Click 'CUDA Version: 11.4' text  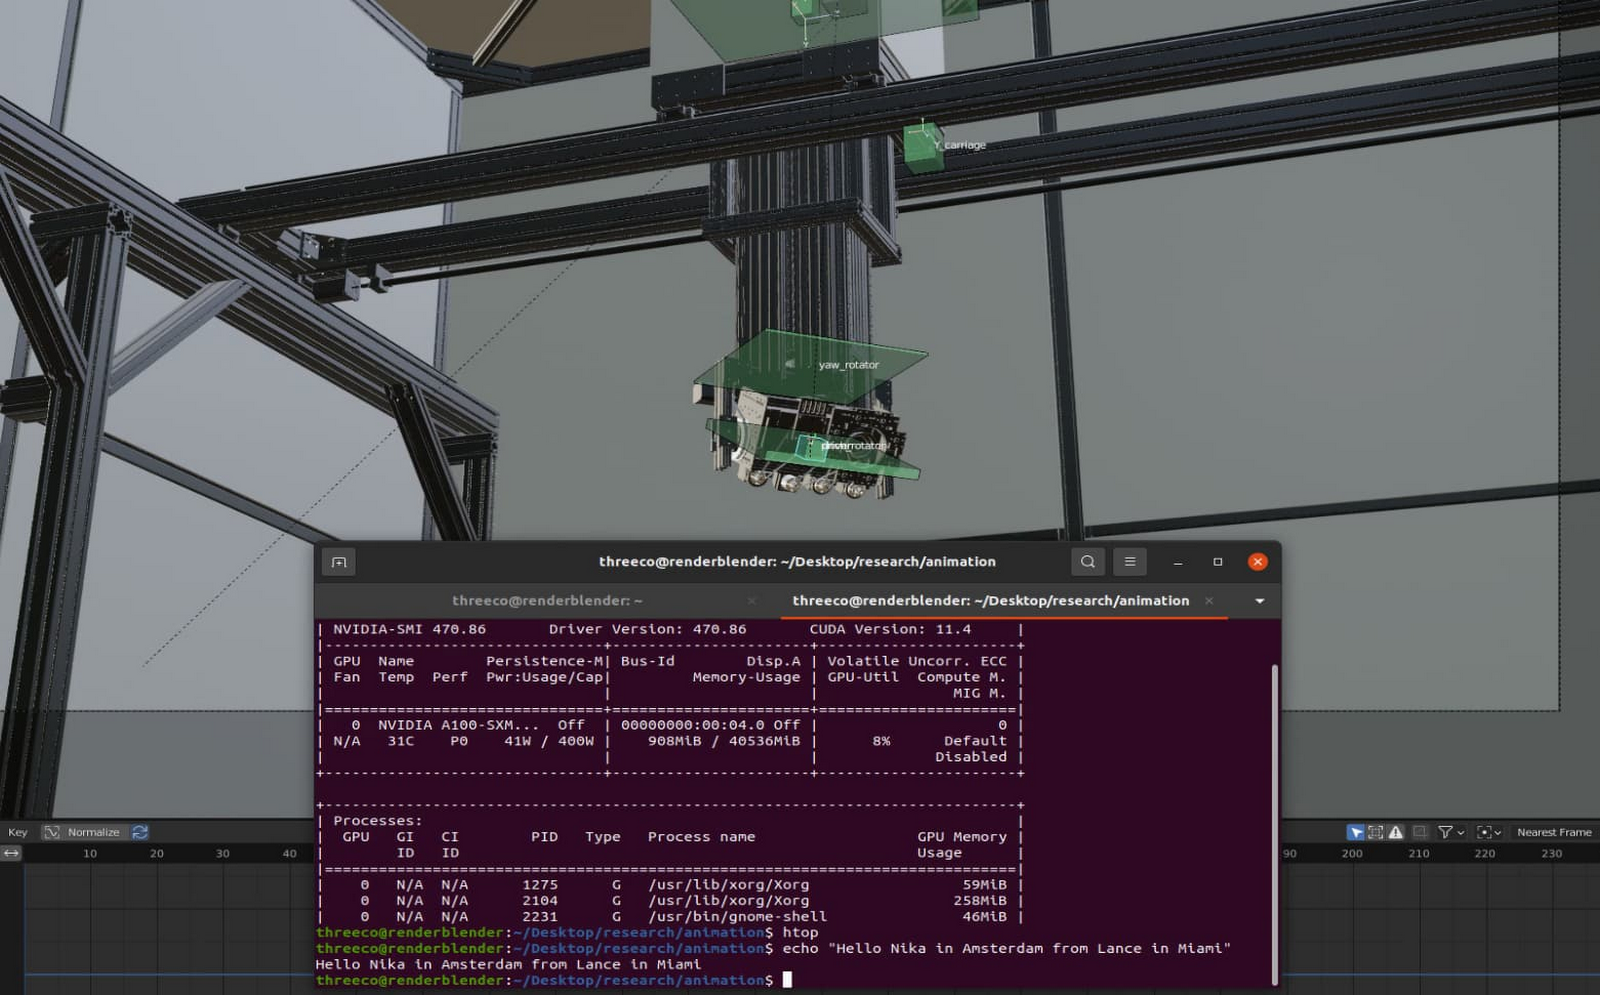(890, 629)
